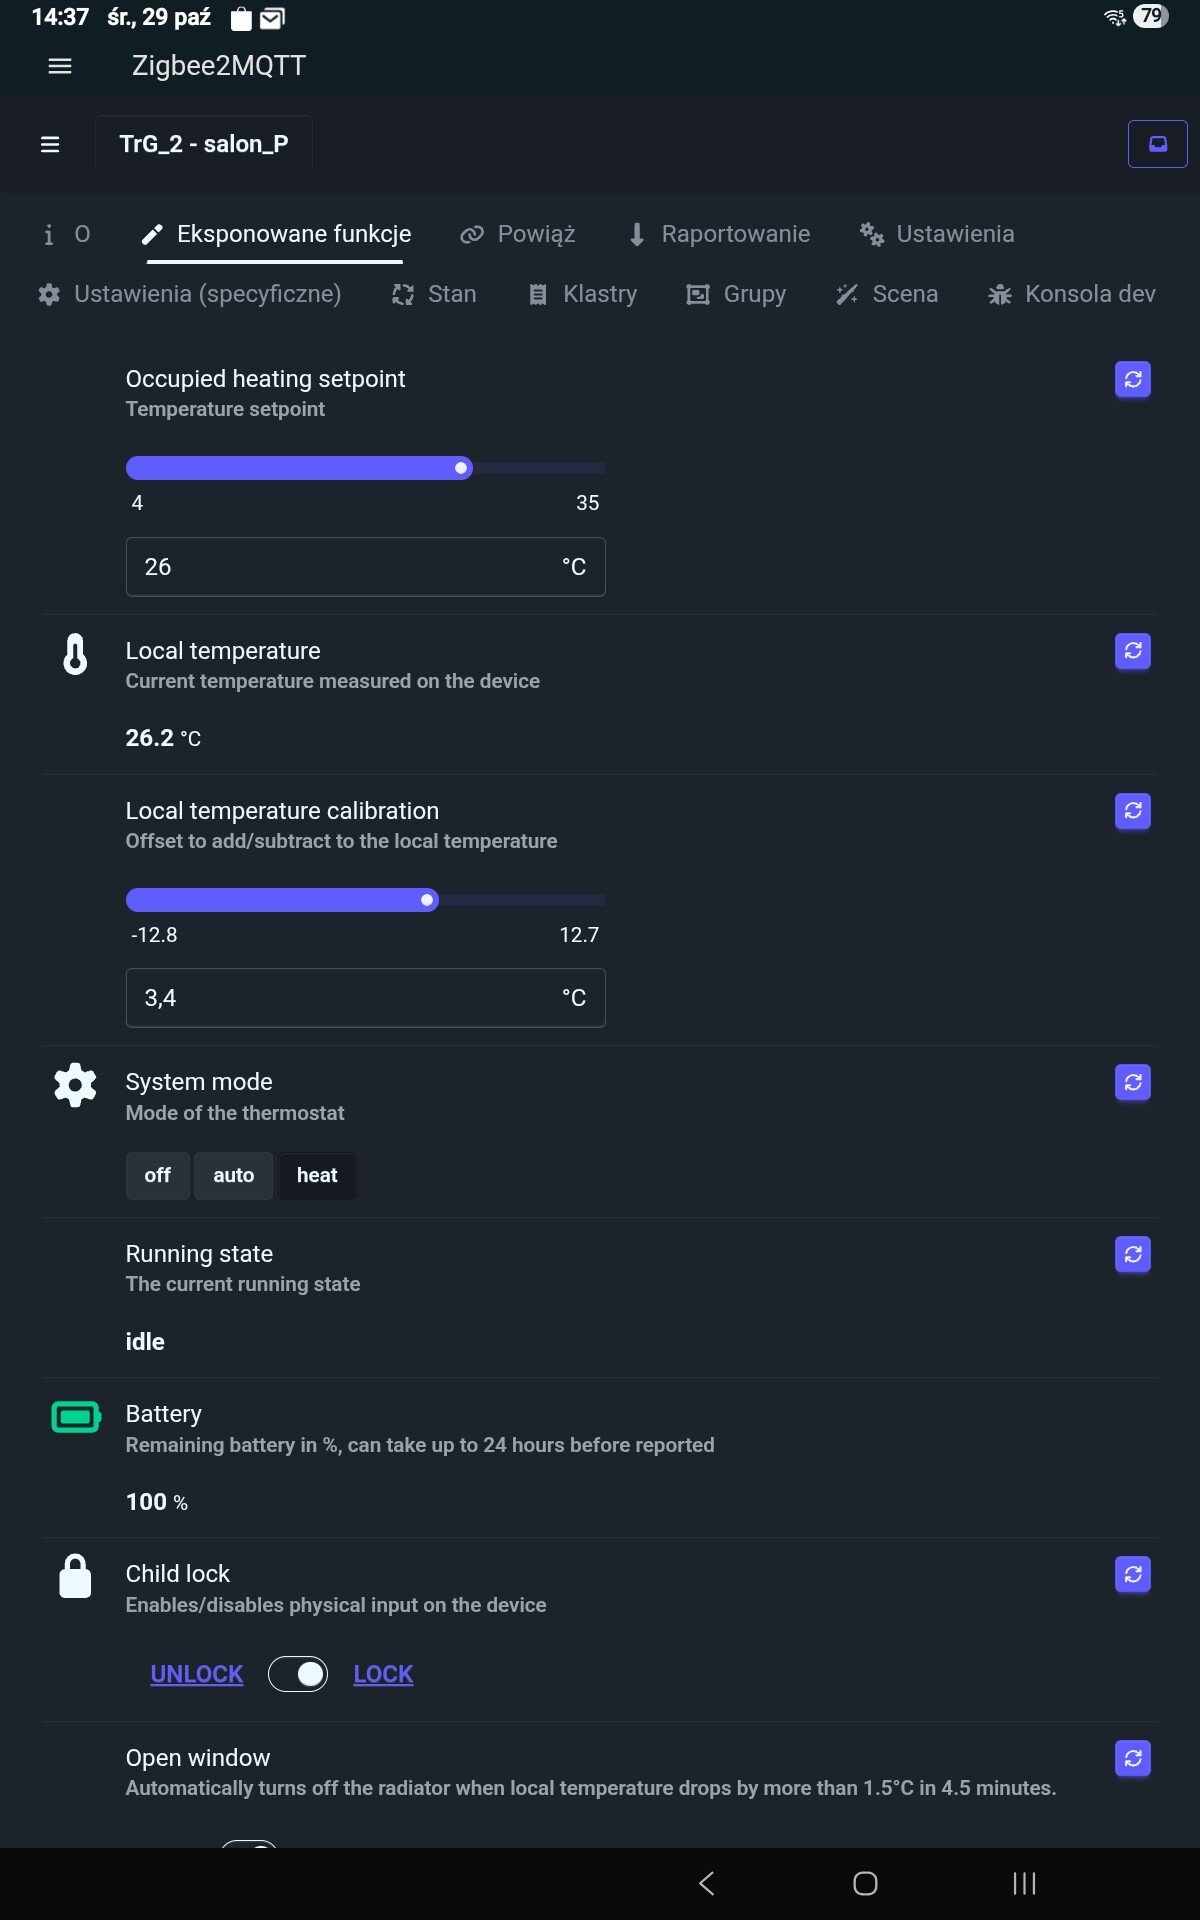Open the Zigbee2MQTT hamburger menu
The height and width of the screenshot is (1920, 1200).
pyautogui.click(x=60, y=66)
